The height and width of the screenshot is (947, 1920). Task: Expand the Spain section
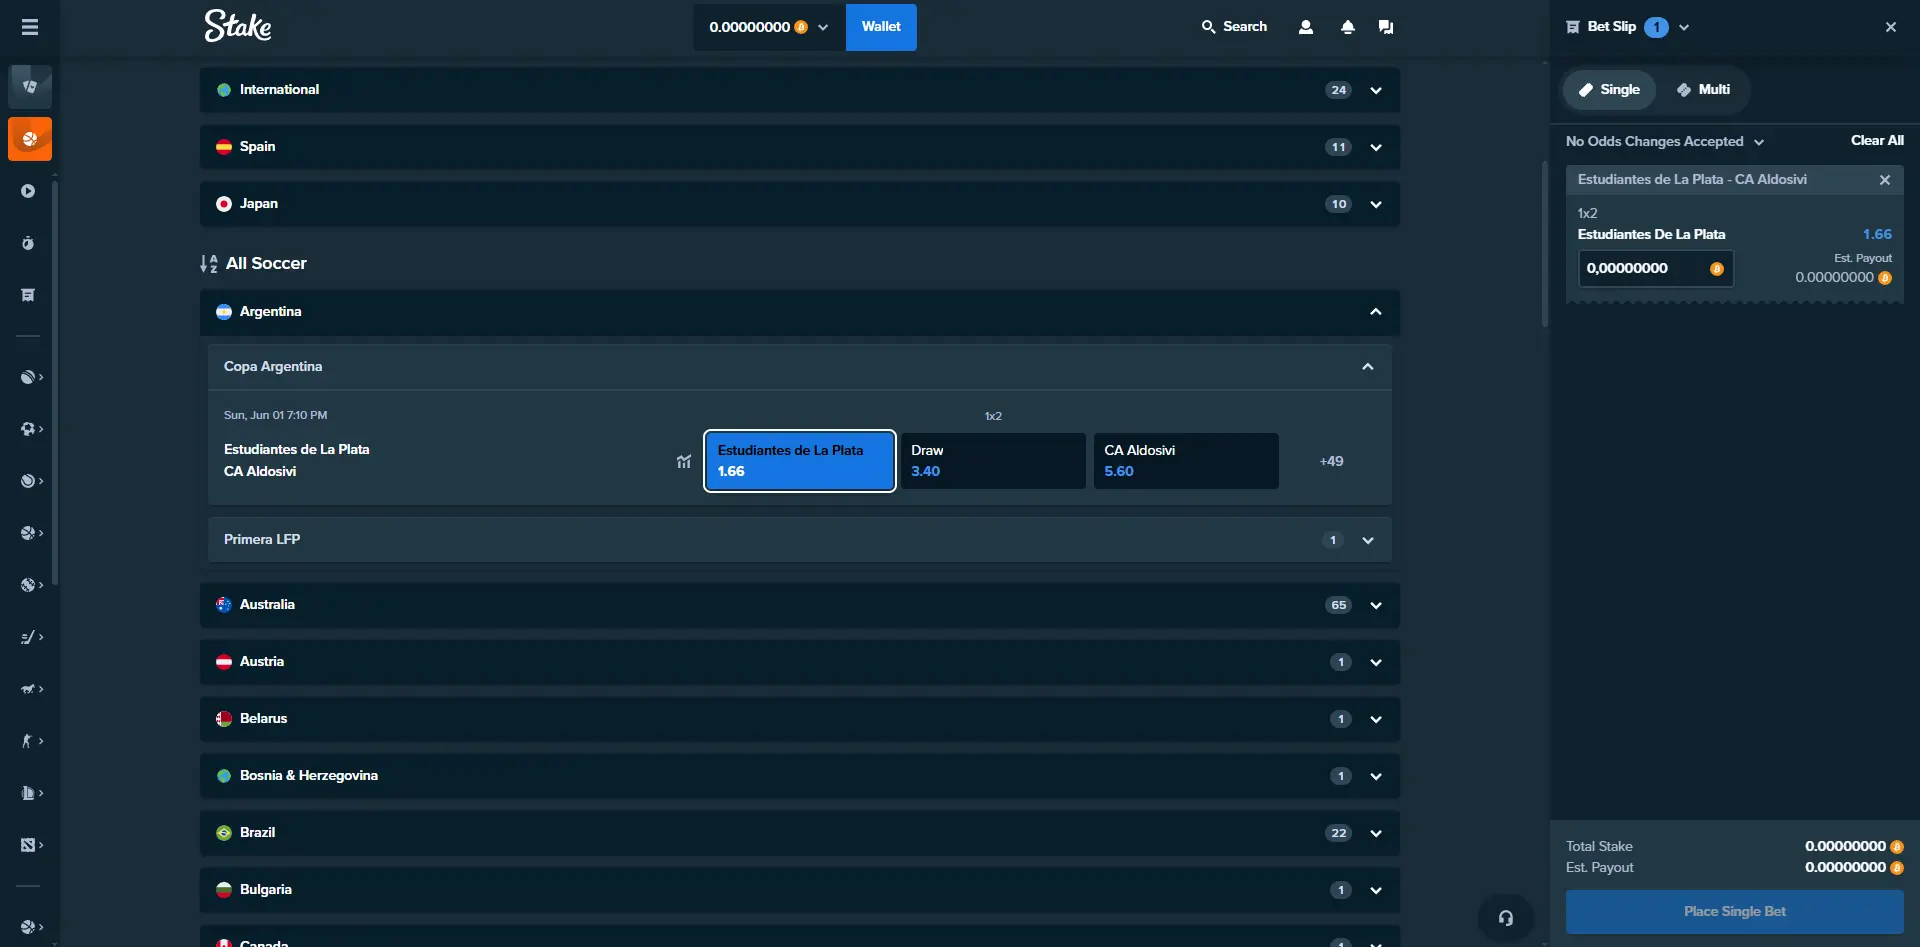click(x=800, y=147)
